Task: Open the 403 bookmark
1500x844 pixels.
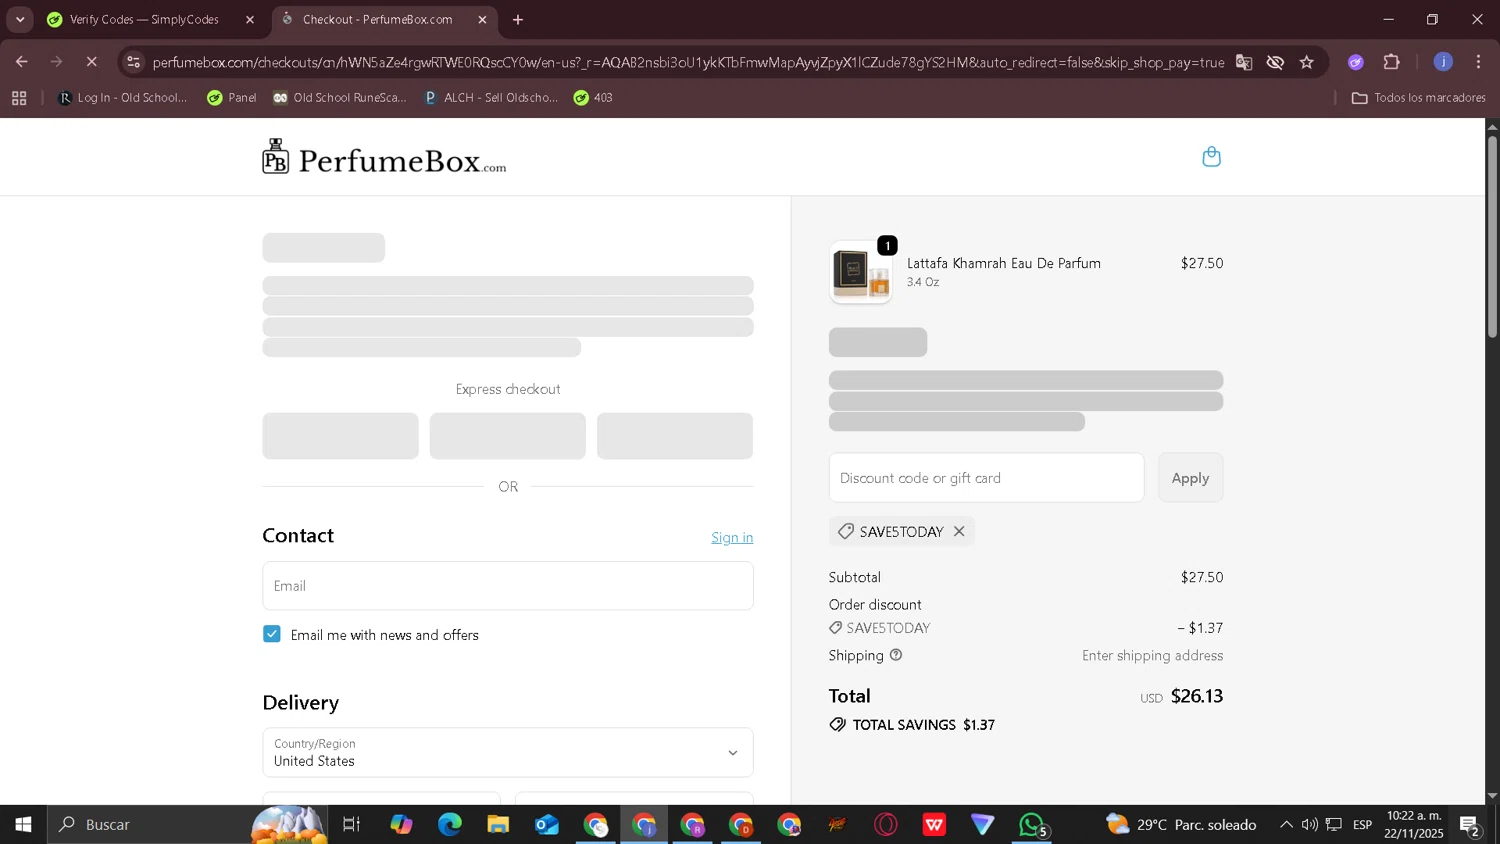Action: (x=593, y=98)
